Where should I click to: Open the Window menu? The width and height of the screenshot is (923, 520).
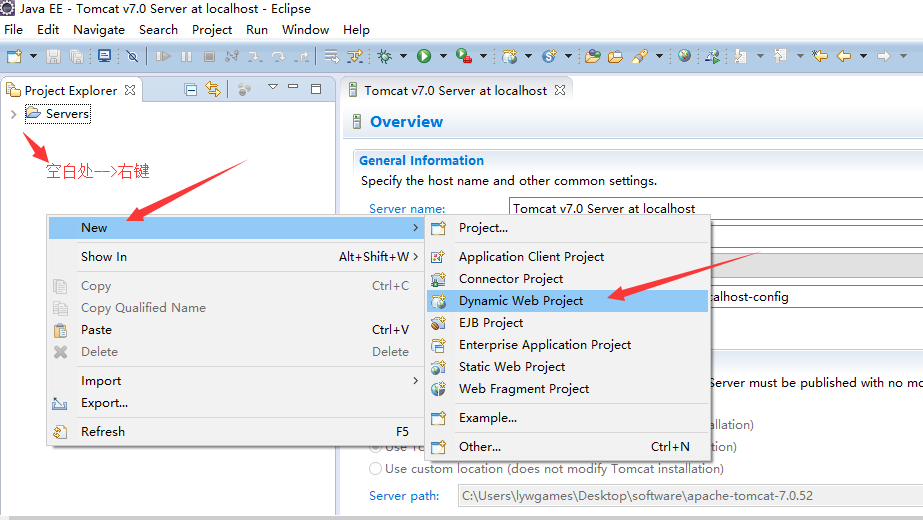[x=306, y=29]
